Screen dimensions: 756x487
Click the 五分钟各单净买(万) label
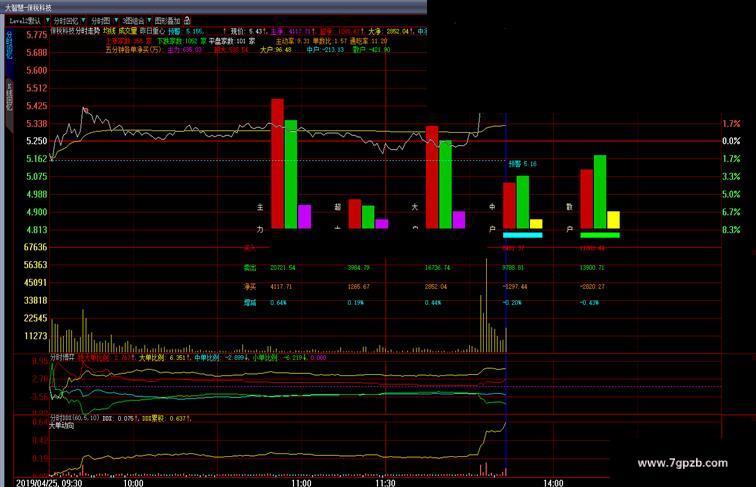coord(134,49)
